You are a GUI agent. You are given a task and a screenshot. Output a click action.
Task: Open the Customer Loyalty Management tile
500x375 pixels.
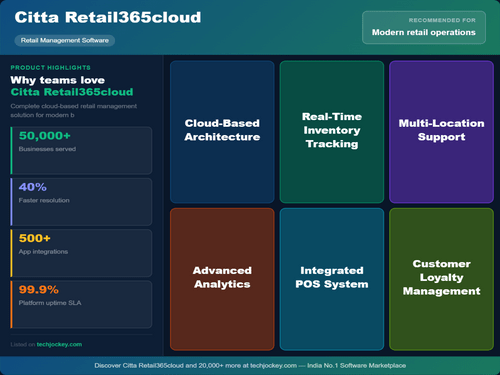tap(441, 279)
